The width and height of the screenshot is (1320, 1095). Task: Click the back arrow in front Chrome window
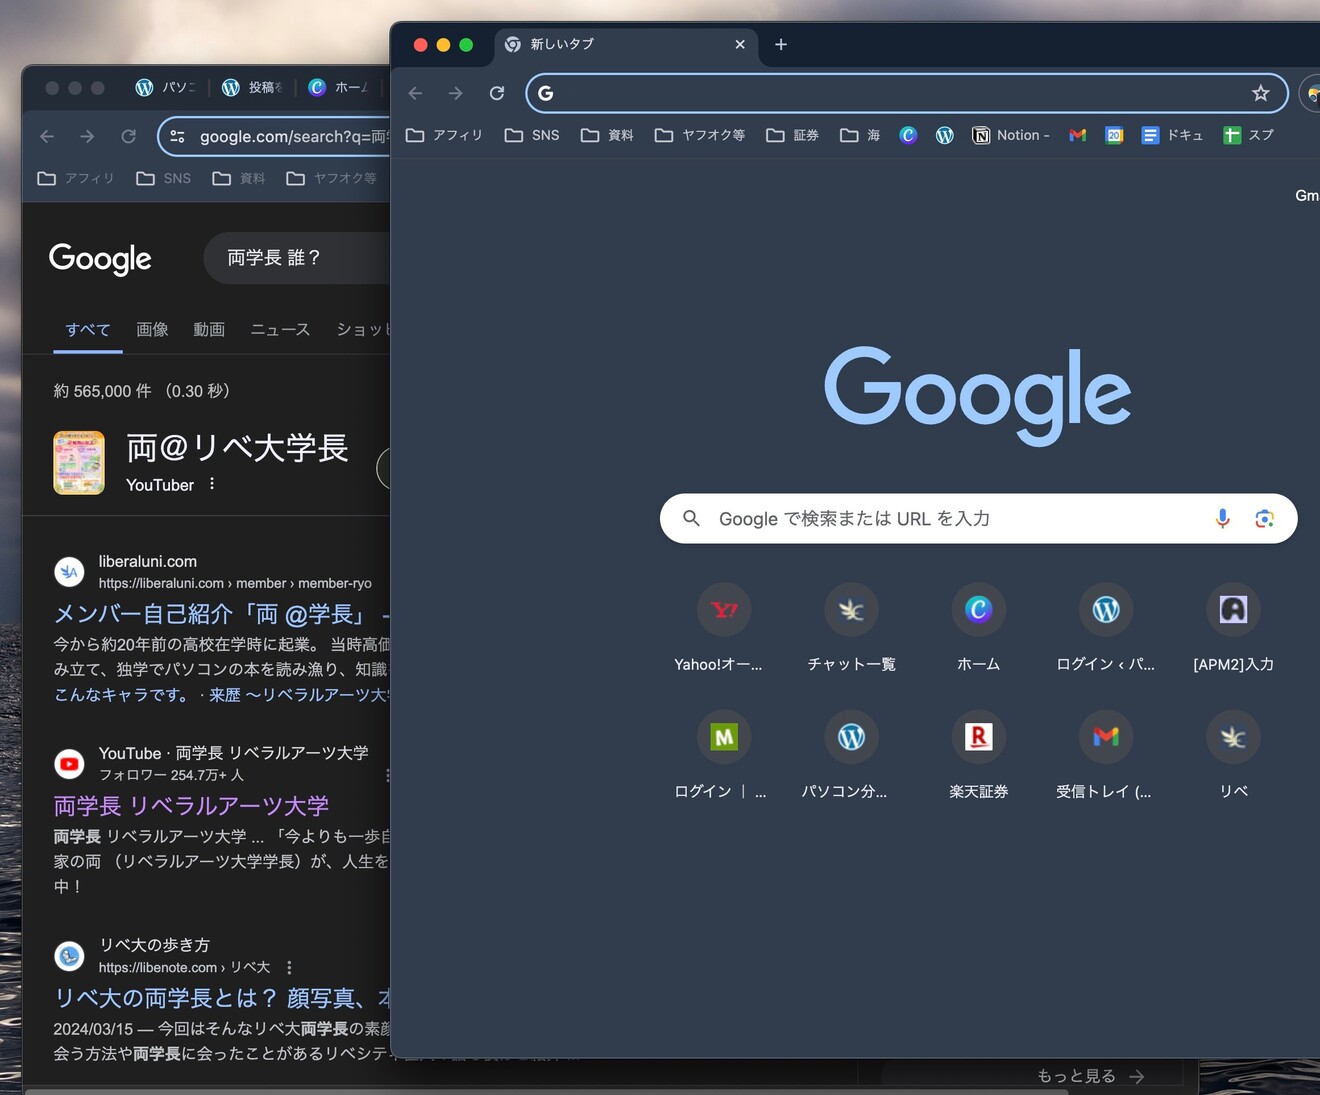click(416, 93)
